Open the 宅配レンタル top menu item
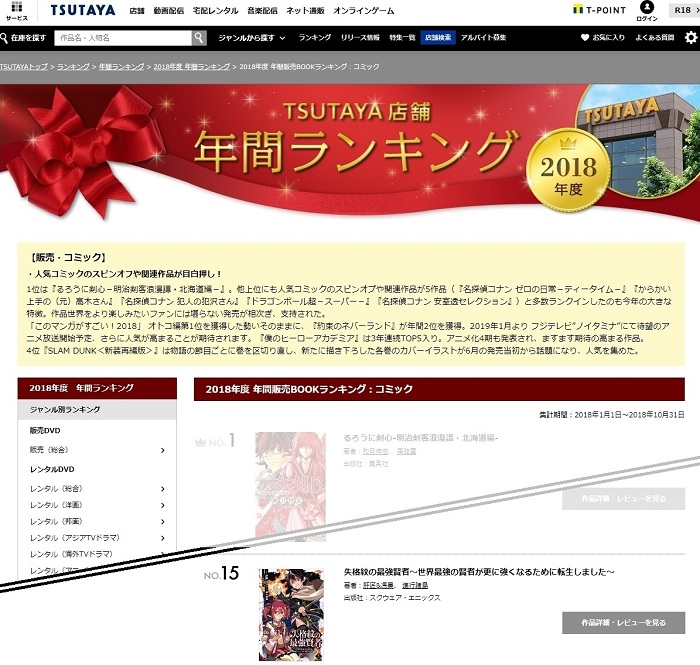700x665 pixels. click(x=216, y=11)
